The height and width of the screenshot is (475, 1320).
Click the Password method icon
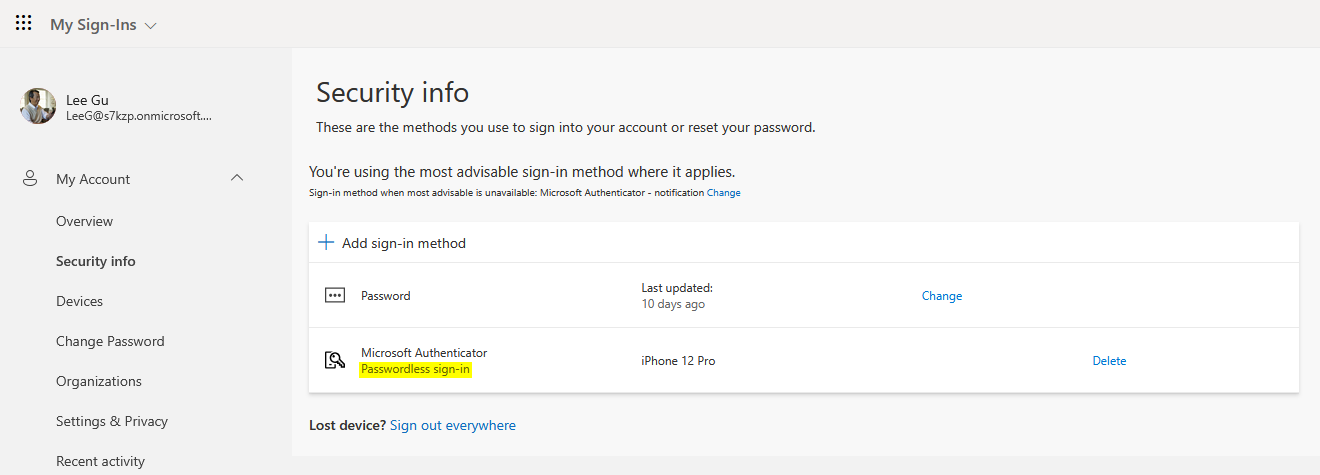pos(335,296)
